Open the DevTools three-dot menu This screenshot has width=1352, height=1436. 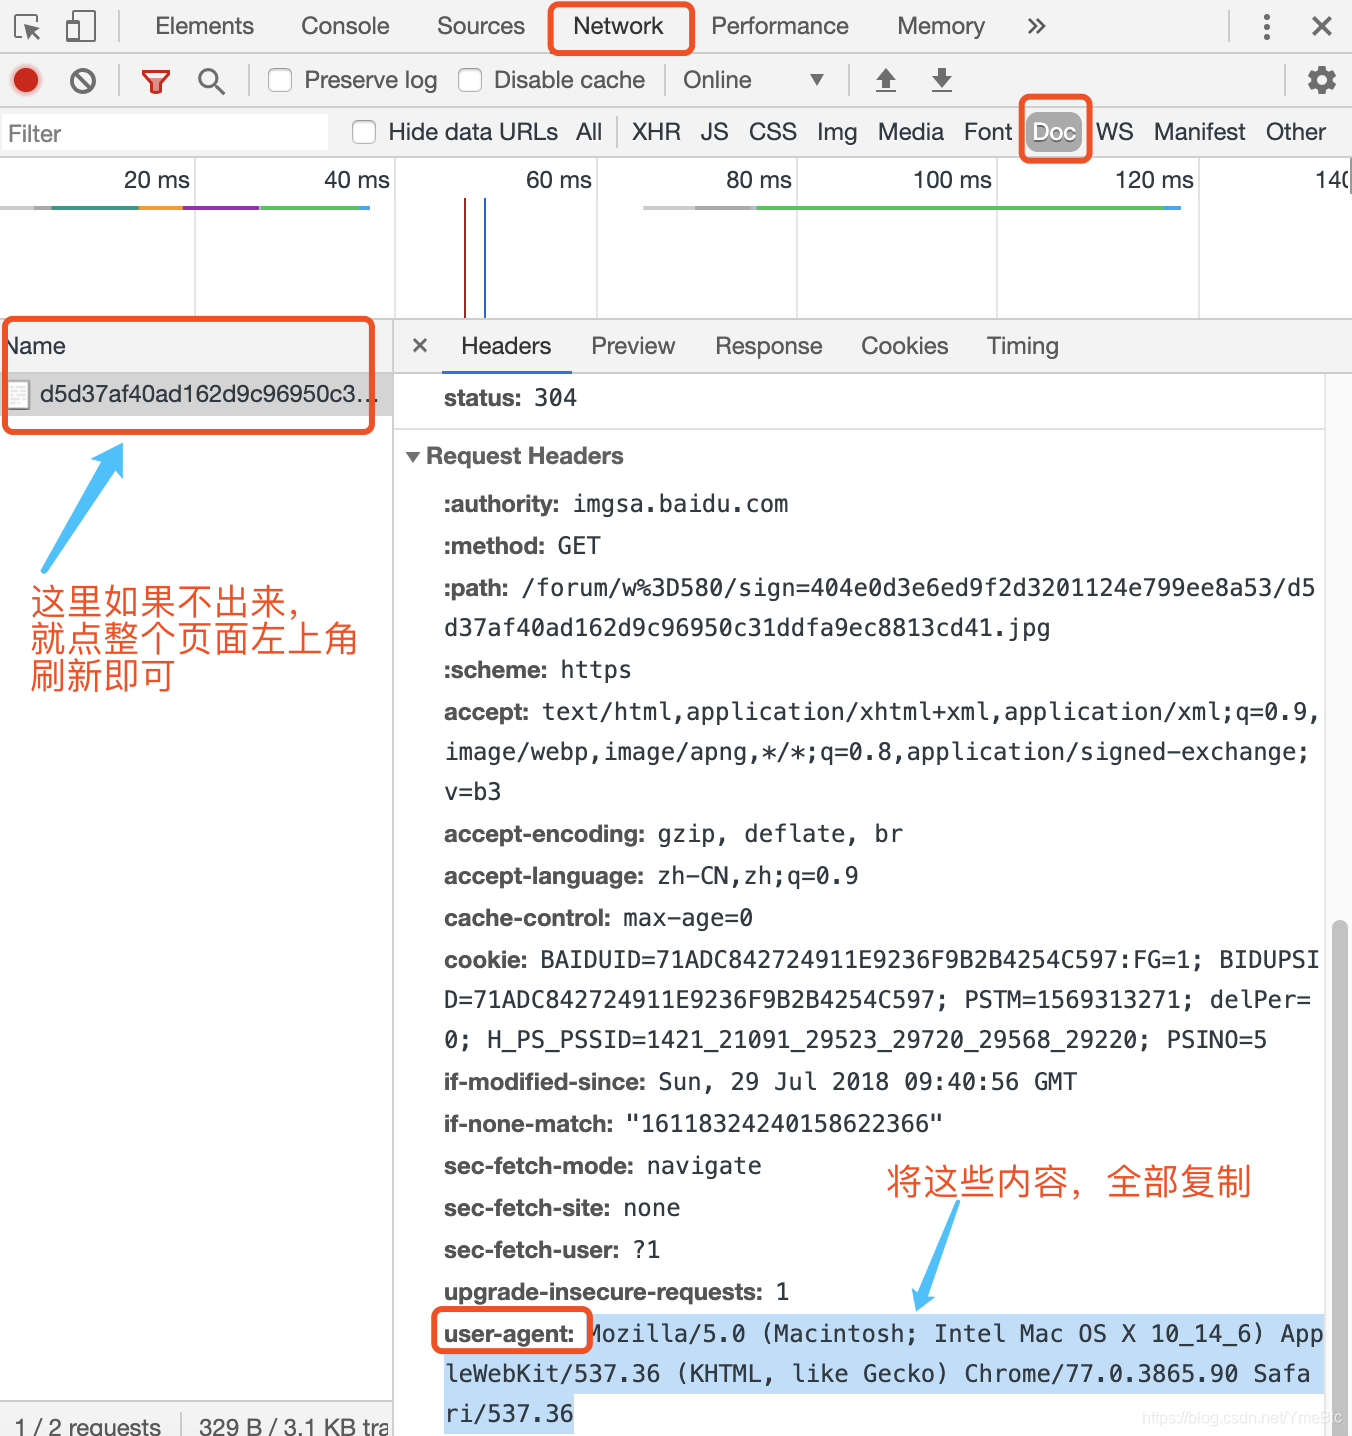(1267, 27)
